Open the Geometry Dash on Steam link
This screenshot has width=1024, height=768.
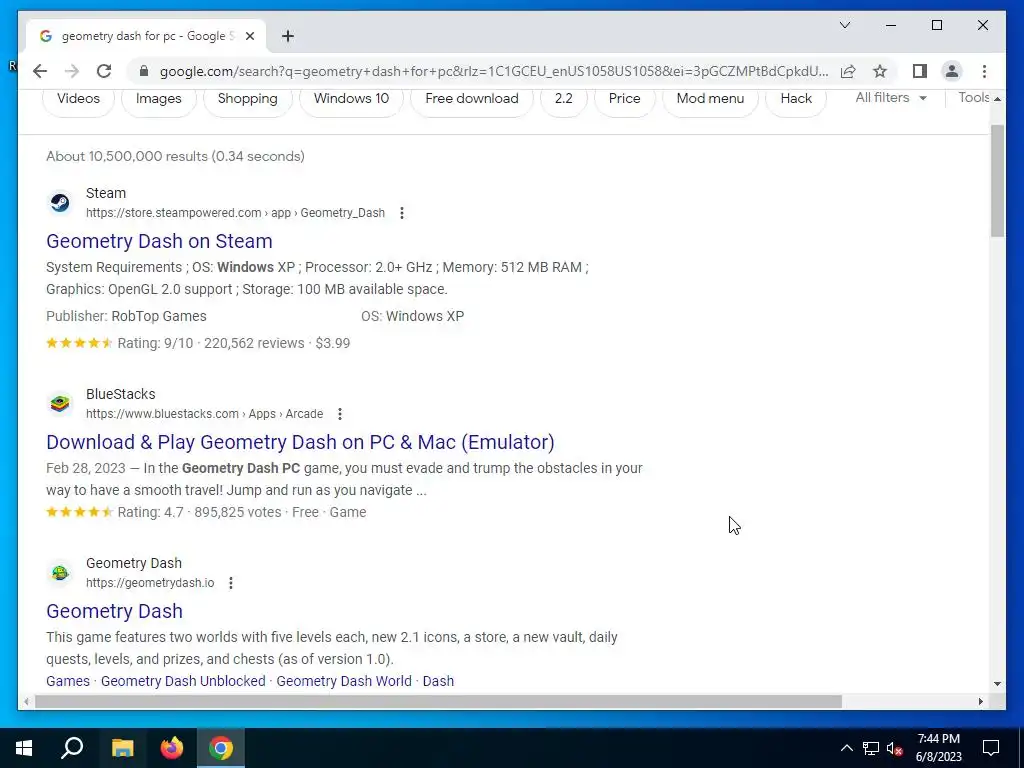coord(159,241)
